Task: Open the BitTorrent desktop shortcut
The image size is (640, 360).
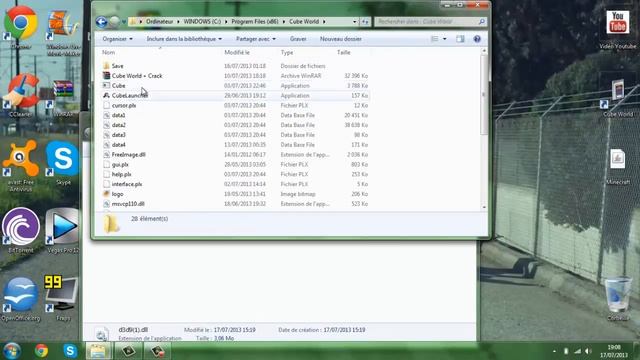Action: pos(21,229)
